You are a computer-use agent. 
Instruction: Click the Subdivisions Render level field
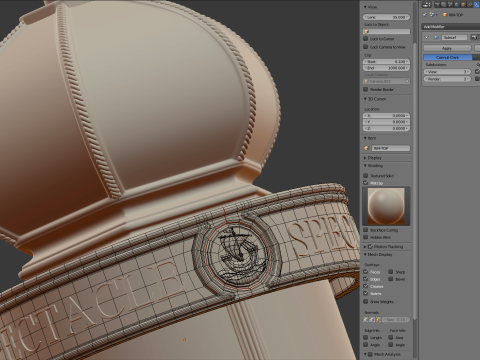[447, 79]
